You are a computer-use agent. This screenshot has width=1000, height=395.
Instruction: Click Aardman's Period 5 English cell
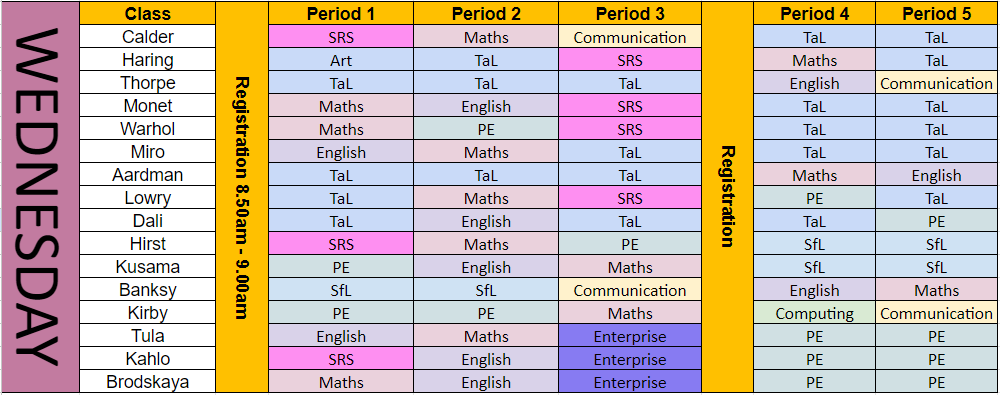tap(936, 175)
